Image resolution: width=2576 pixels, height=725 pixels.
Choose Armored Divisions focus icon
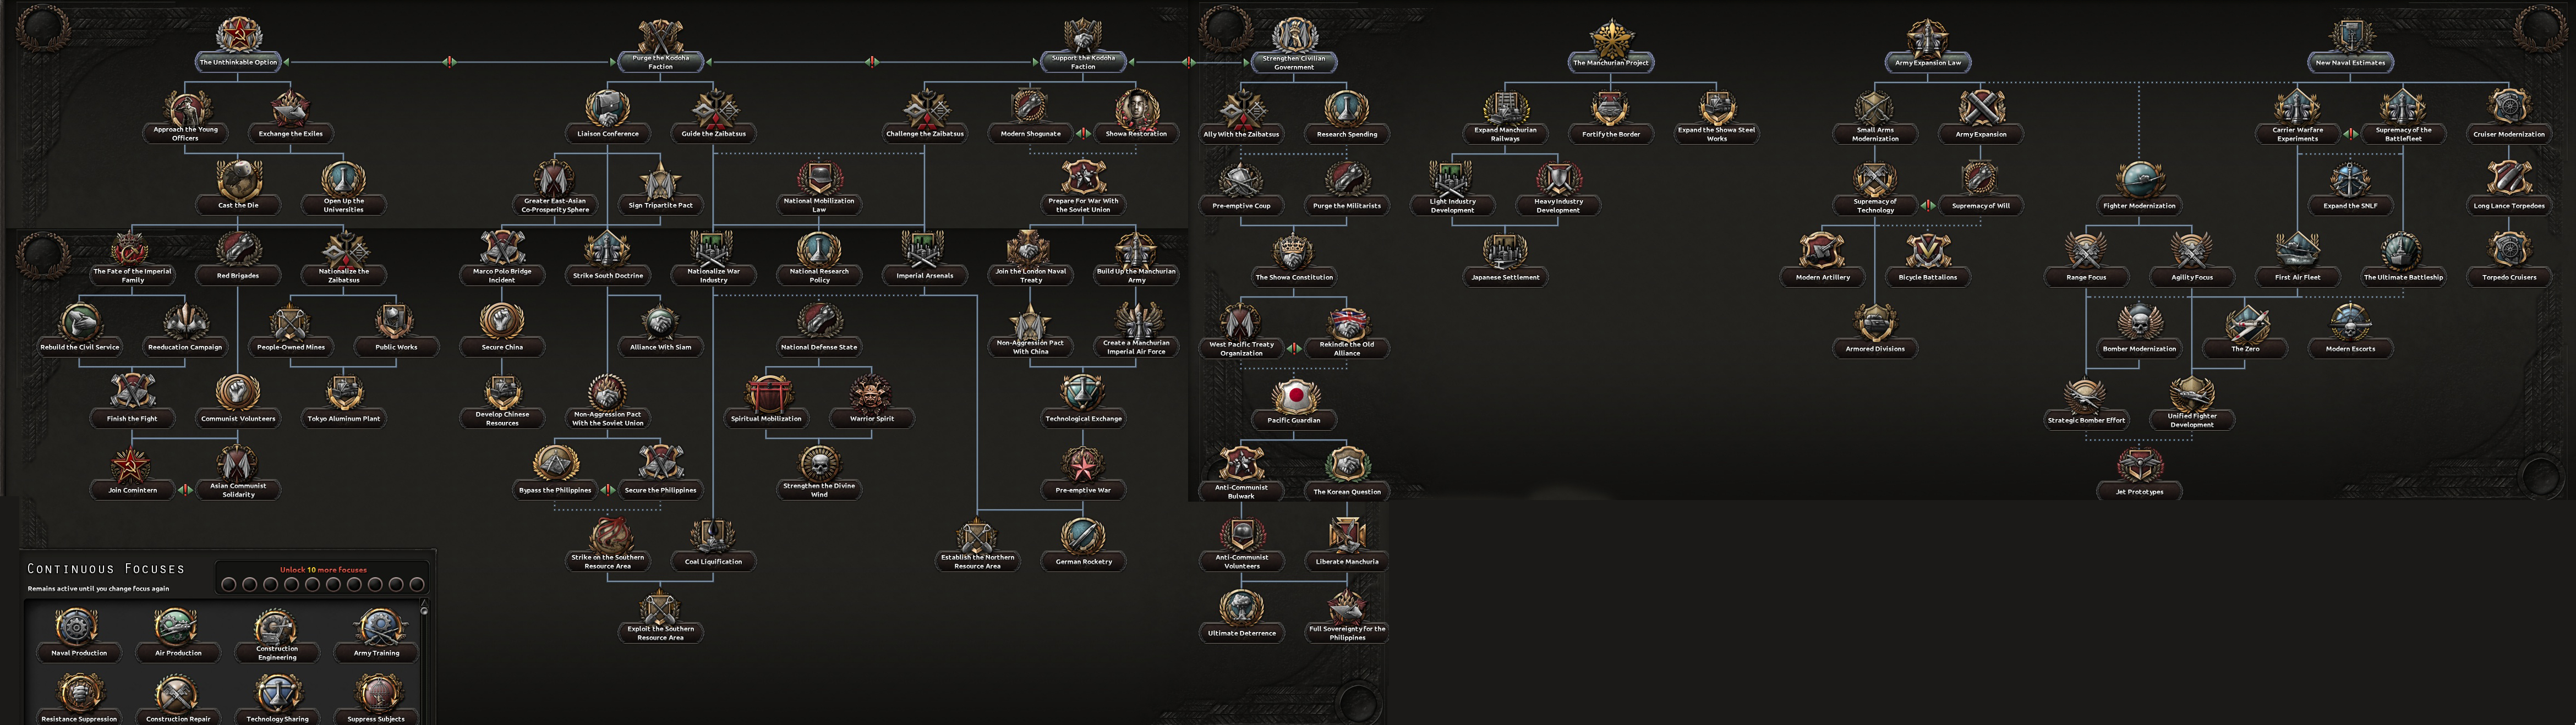(x=1875, y=323)
